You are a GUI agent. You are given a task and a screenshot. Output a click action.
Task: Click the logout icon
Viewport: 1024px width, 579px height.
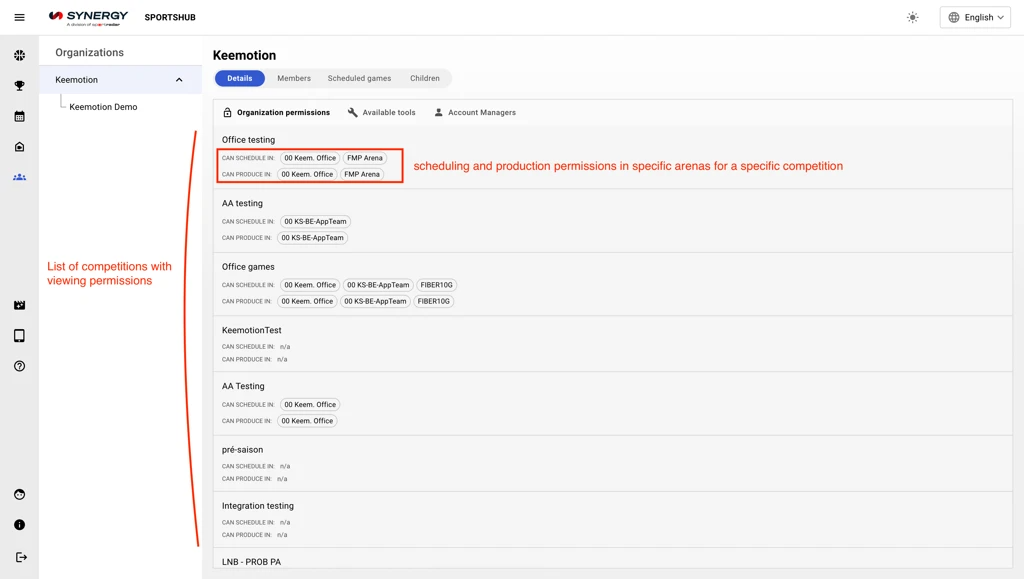coord(21,557)
